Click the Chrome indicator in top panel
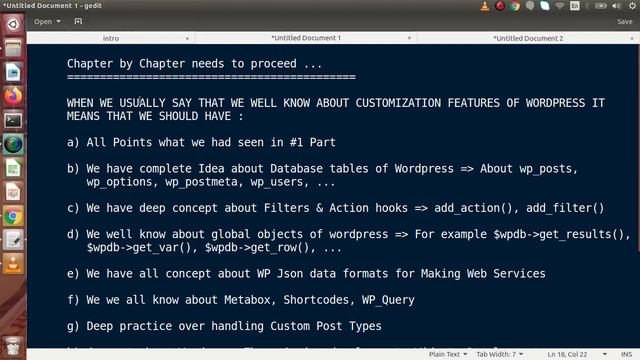The height and width of the screenshot is (360, 640). pos(515,6)
